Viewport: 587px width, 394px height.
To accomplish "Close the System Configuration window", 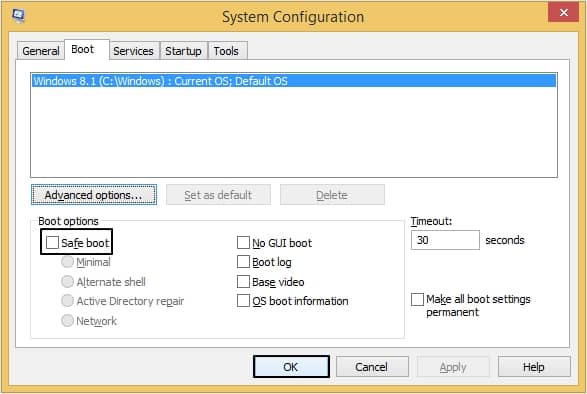I will point(563,12).
